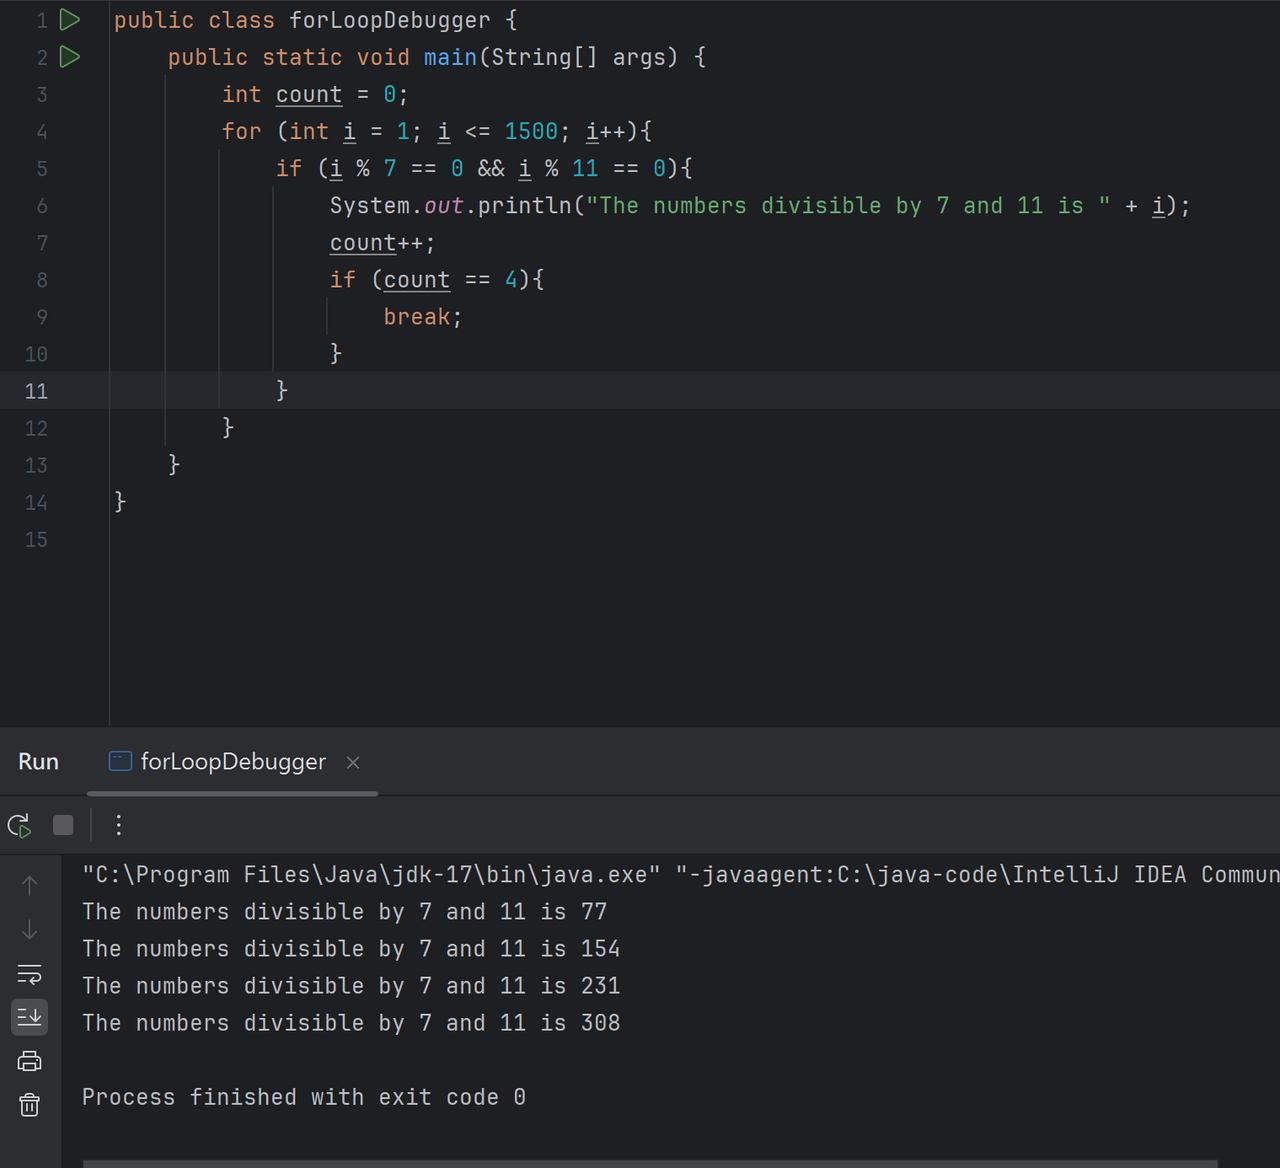Open the vertical three-dot more options menu
Image resolution: width=1280 pixels, height=1168 pixels.
pos(119,825)
